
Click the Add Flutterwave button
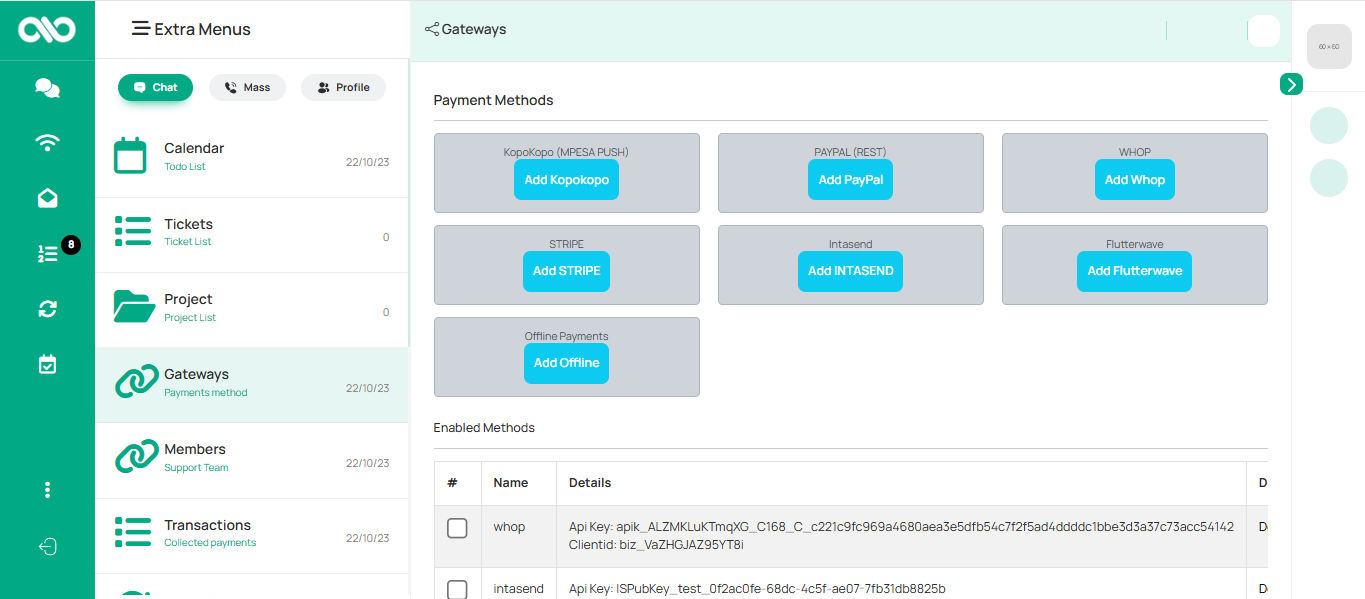tap(1134, 271)
